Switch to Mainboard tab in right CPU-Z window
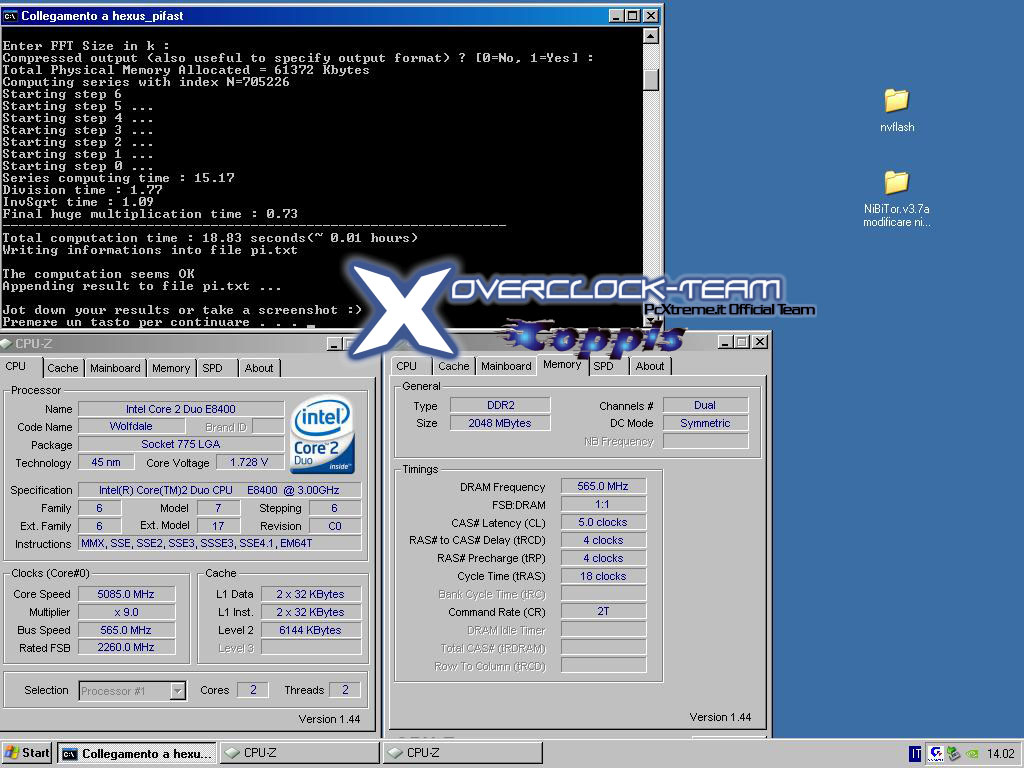1024x768 pixels. [506, 366]
